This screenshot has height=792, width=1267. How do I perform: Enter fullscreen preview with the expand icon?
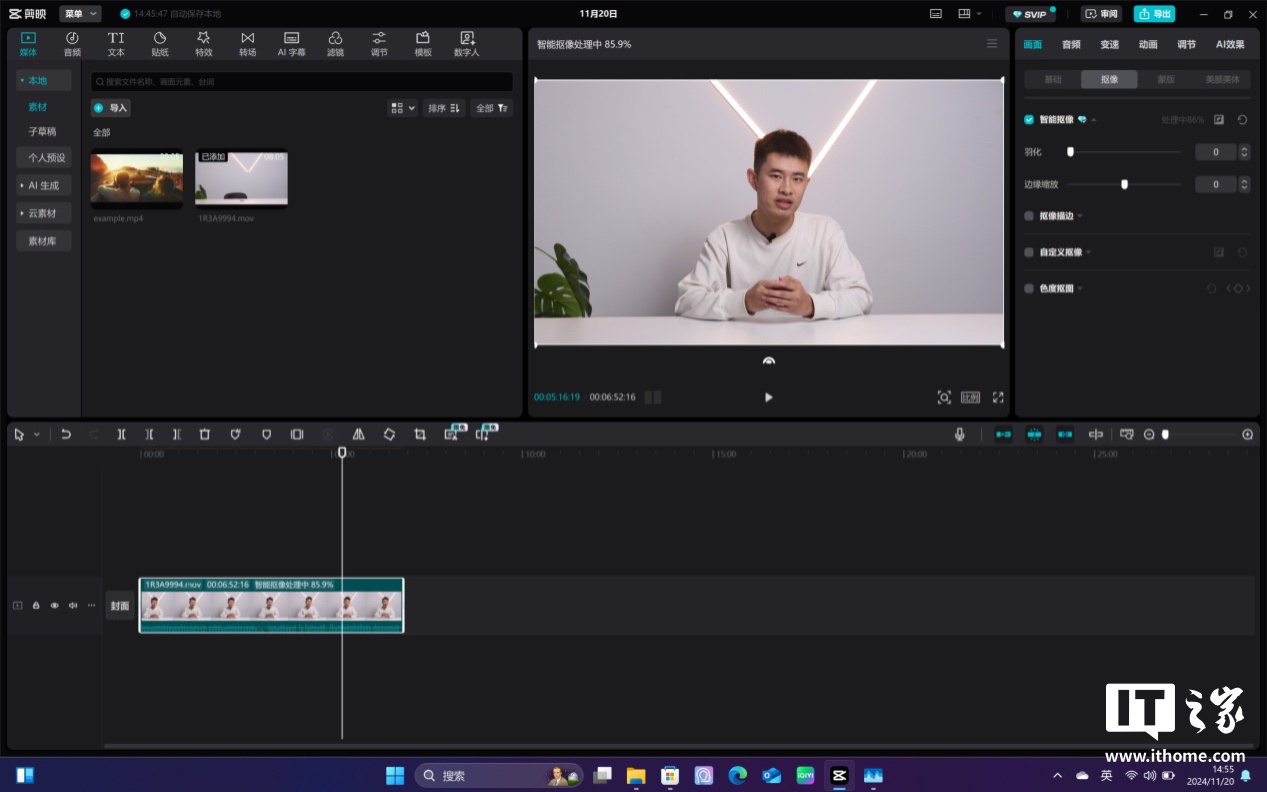(x=998, y=397)
